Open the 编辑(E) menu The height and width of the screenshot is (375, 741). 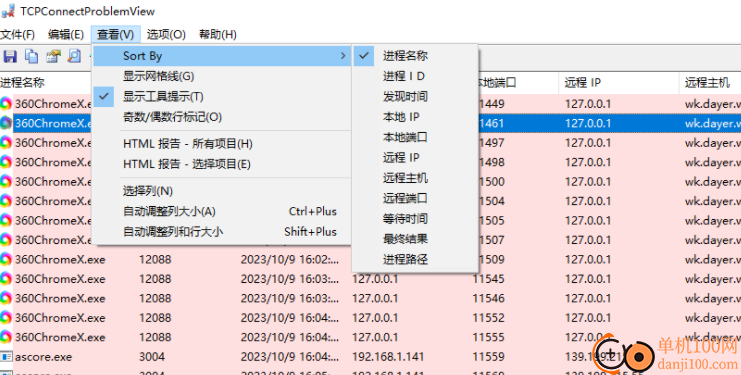coord(66,34)
